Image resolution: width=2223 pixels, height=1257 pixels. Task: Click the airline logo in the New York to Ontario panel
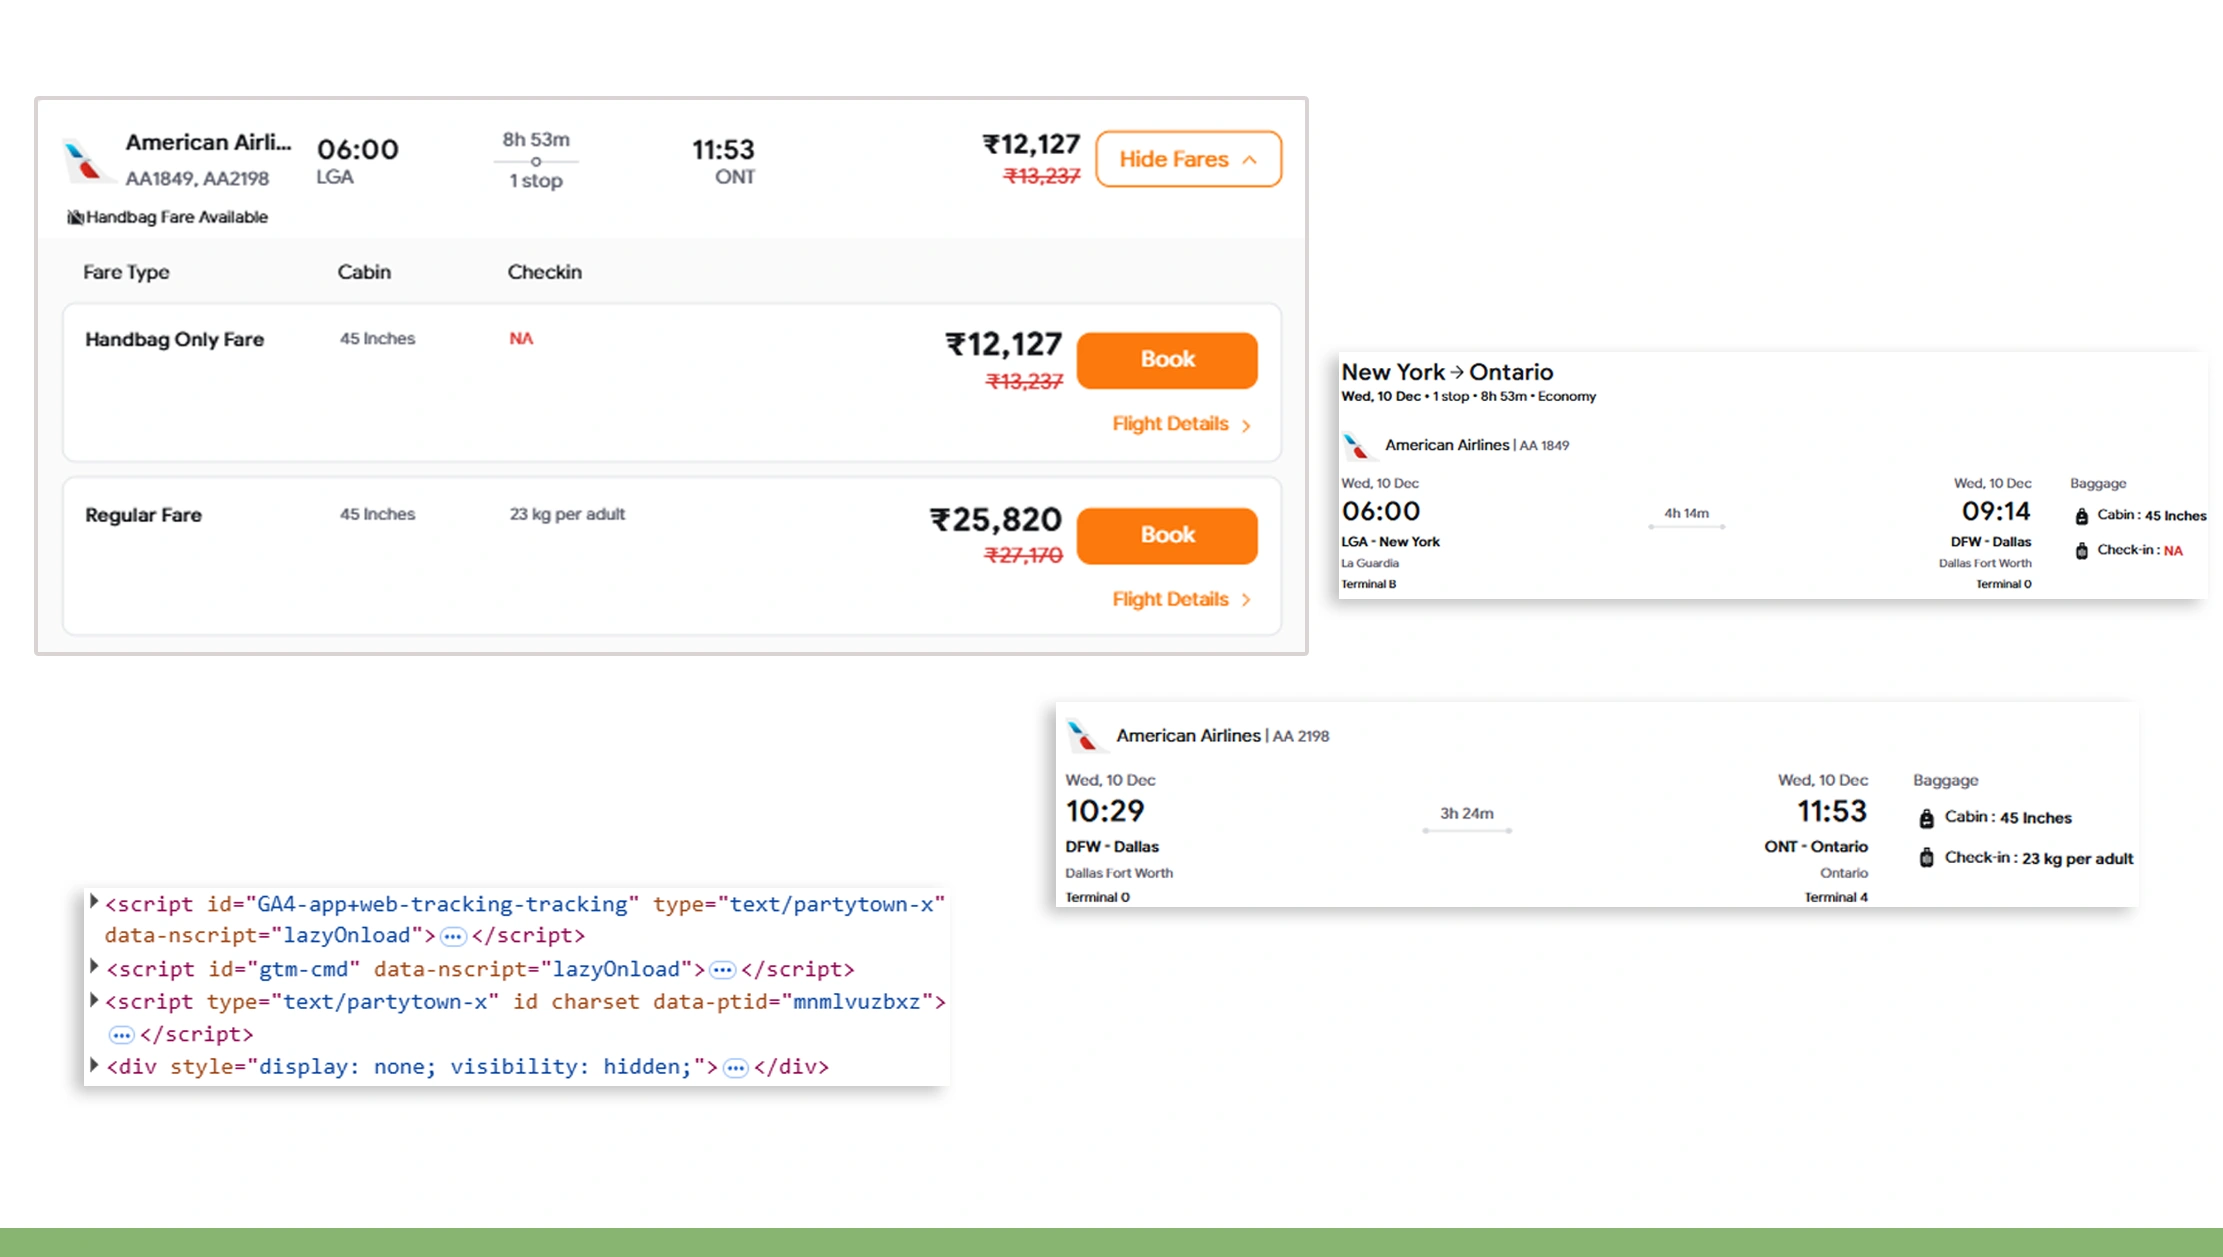(1357, 444)
